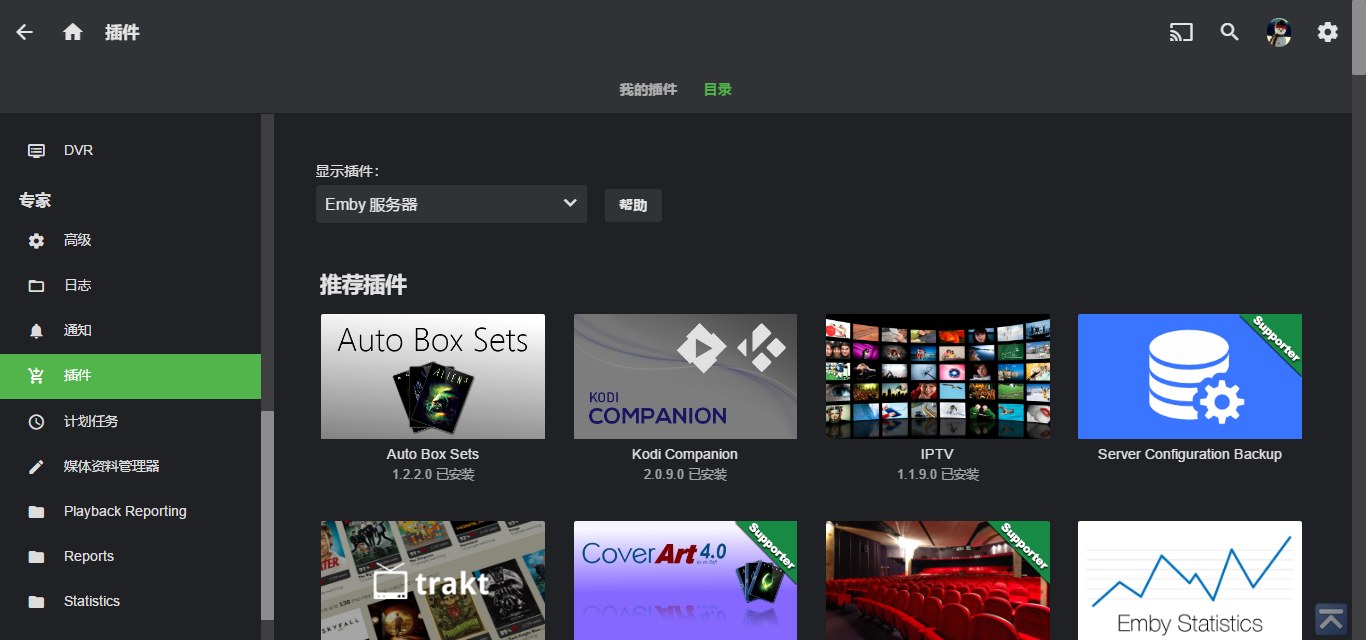
Task: Click the sidebar vertical scrollbar
Action: (x=267, y=515)
